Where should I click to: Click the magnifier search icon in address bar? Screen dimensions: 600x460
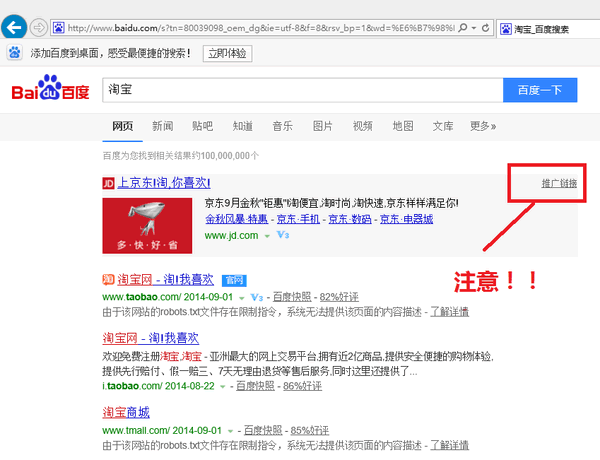pos(463,28)
